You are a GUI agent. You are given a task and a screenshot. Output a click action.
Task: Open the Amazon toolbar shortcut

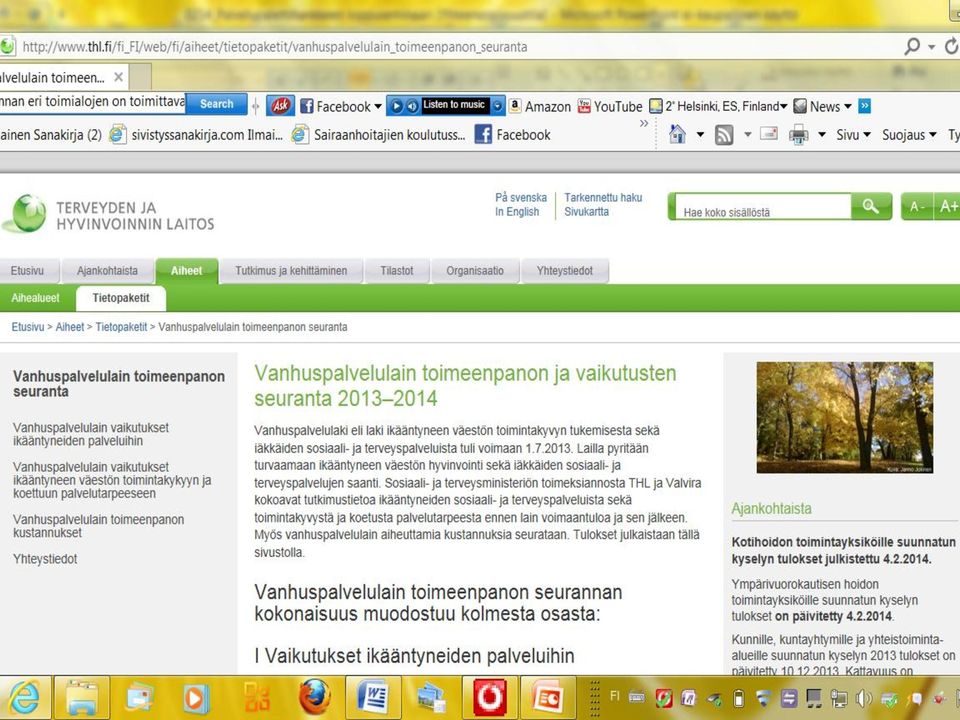pyautogui.click(x=539, y=107)
